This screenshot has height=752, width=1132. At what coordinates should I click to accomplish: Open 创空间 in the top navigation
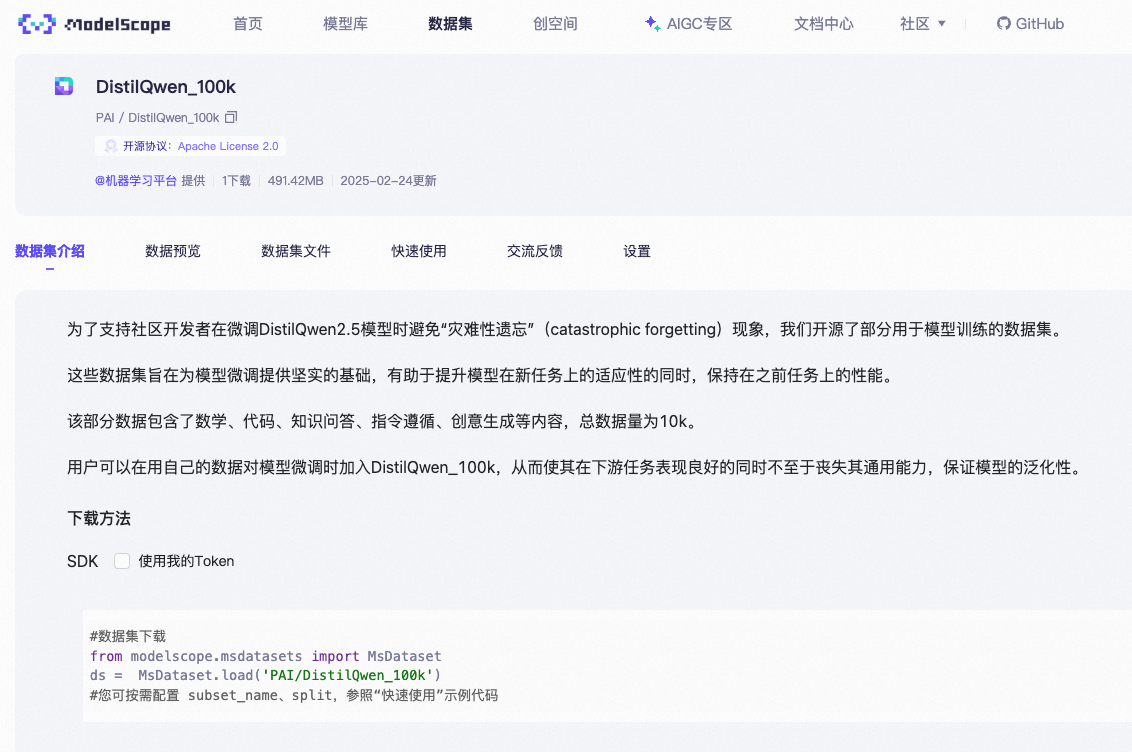point(555,24)
